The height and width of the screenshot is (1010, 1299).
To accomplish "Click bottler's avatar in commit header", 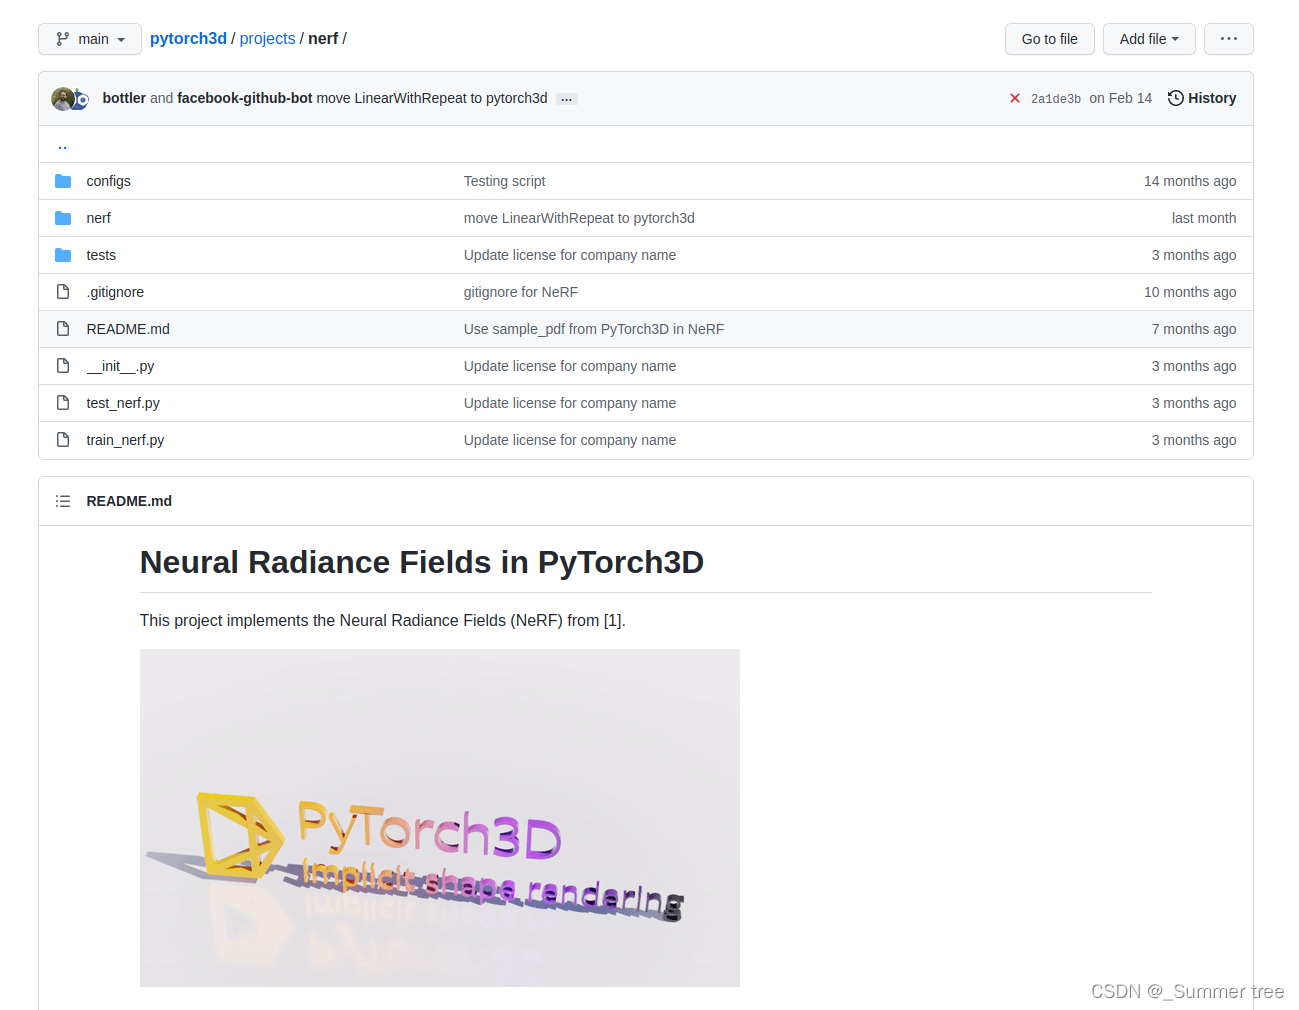I will click(62, 99).
